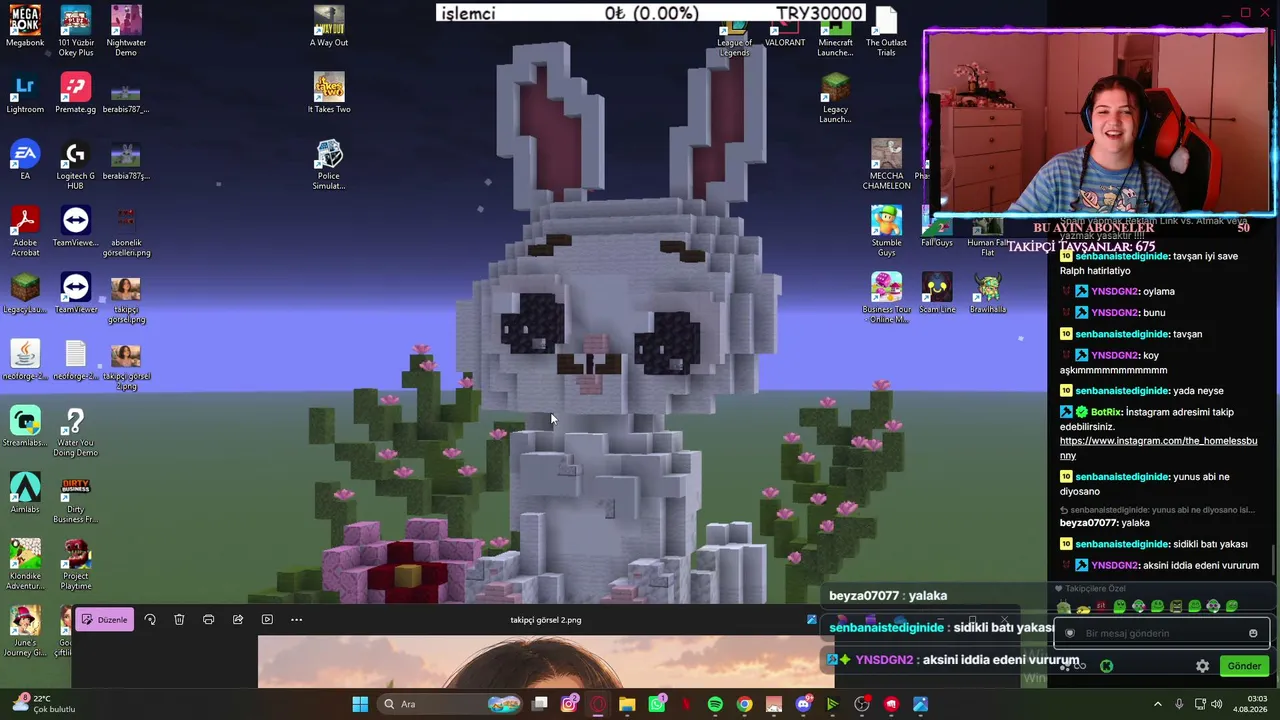
Task: Open Netflix from the taskbar
Action: point(686,704)
